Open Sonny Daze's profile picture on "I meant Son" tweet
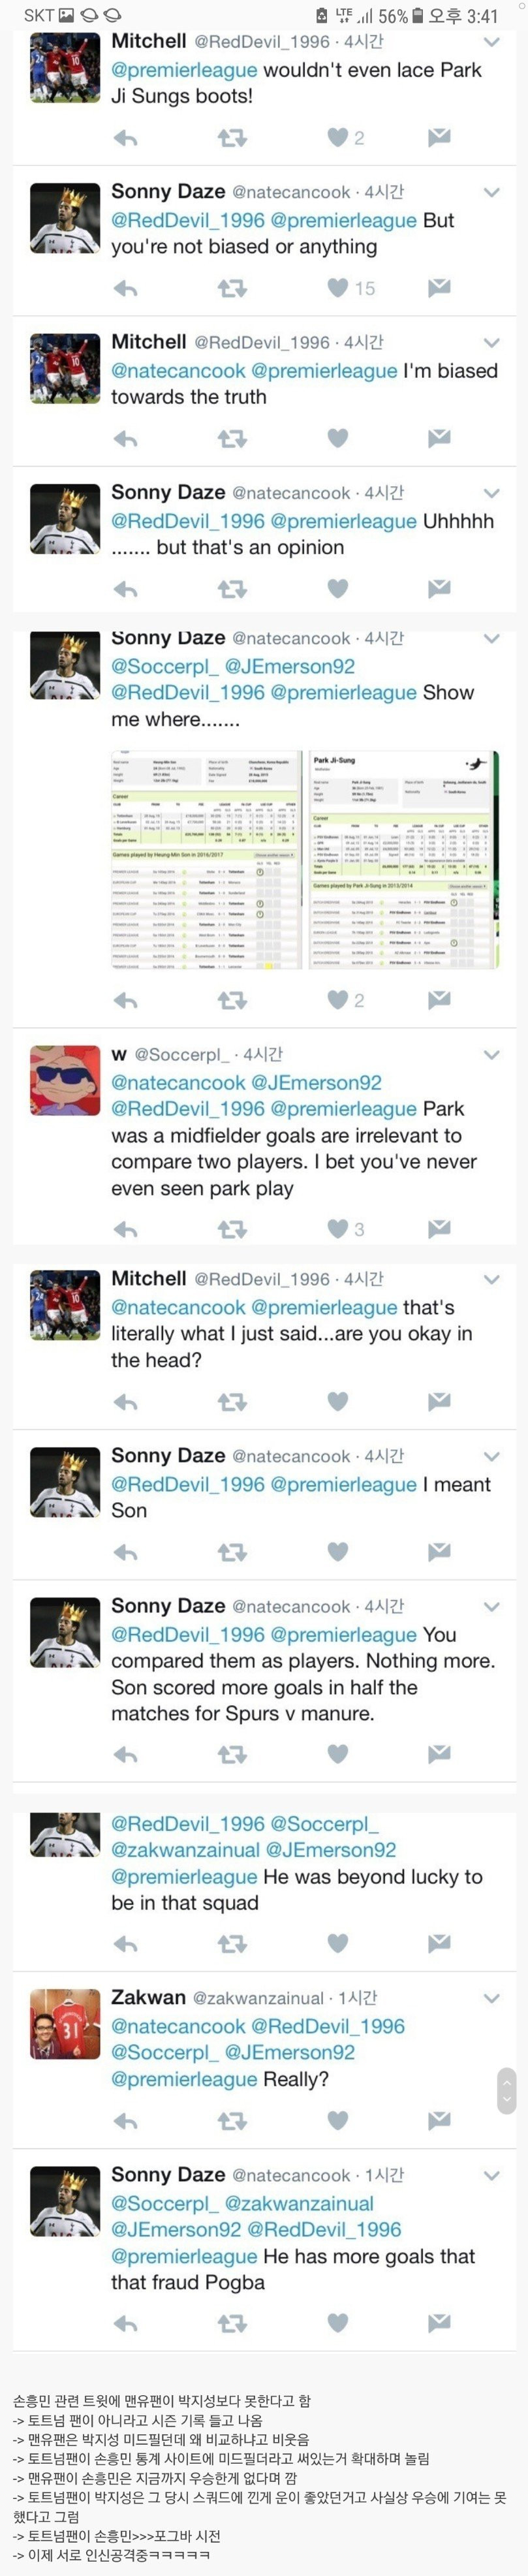 click(65, 1483)
